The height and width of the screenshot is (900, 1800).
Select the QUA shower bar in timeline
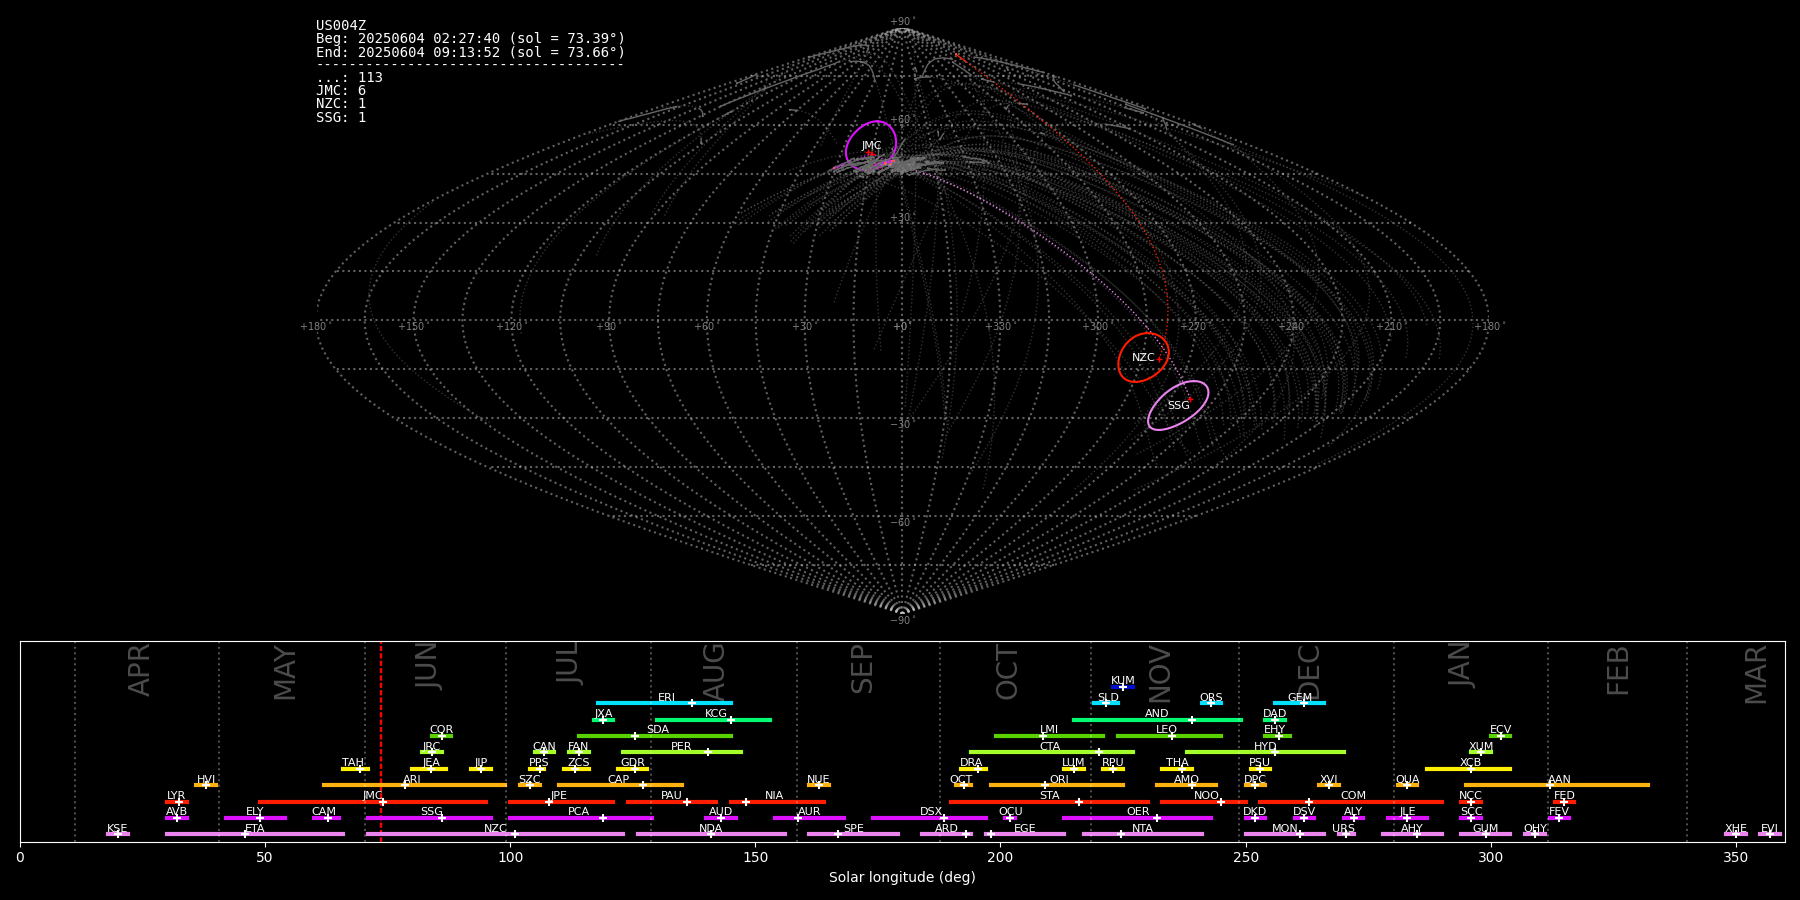[1407, 785]
